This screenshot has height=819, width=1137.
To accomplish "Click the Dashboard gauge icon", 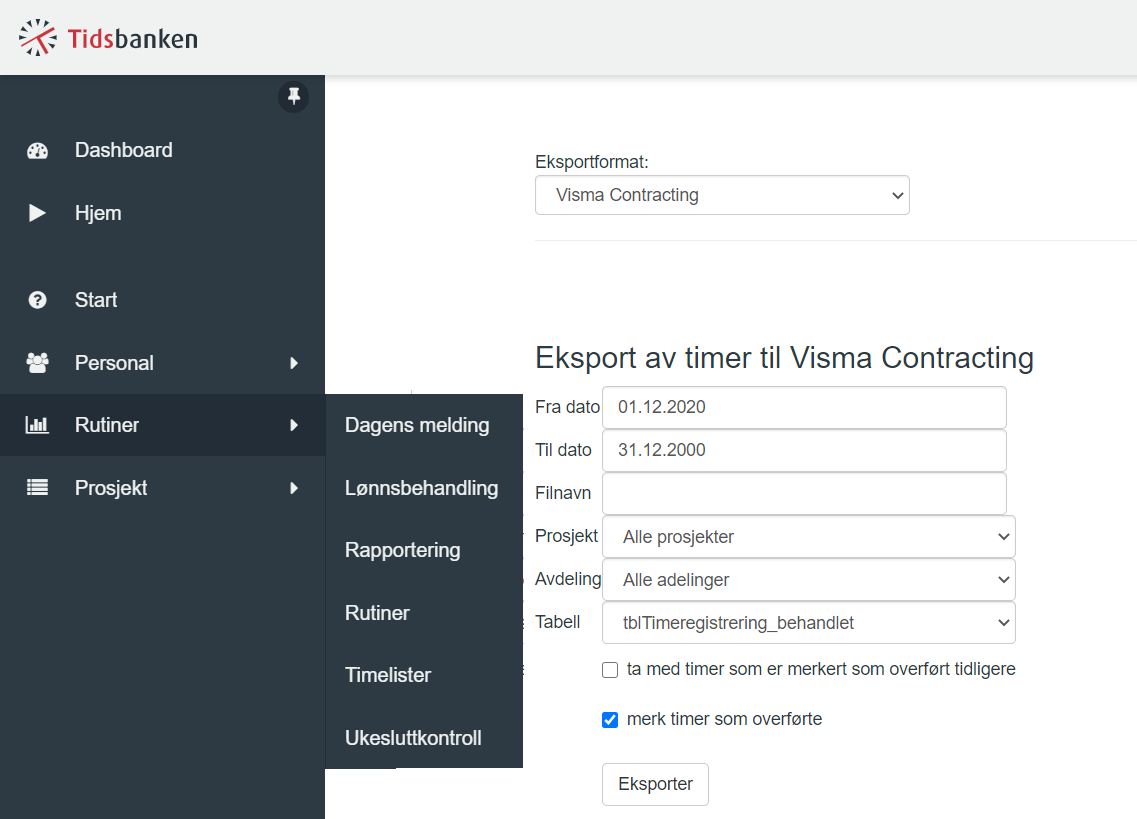I will tap(38, 150).
